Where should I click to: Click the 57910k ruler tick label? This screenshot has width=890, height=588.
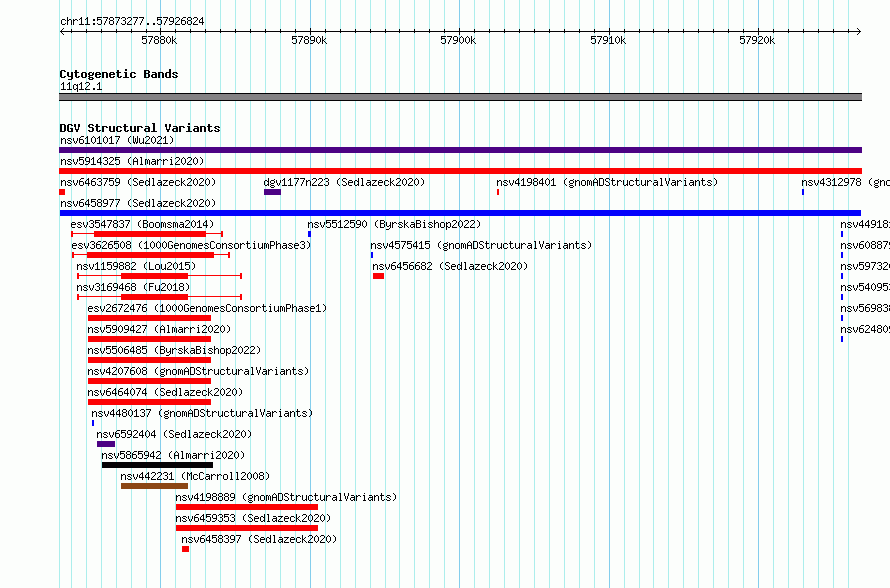pyautogui.click(x=608, y=40)
